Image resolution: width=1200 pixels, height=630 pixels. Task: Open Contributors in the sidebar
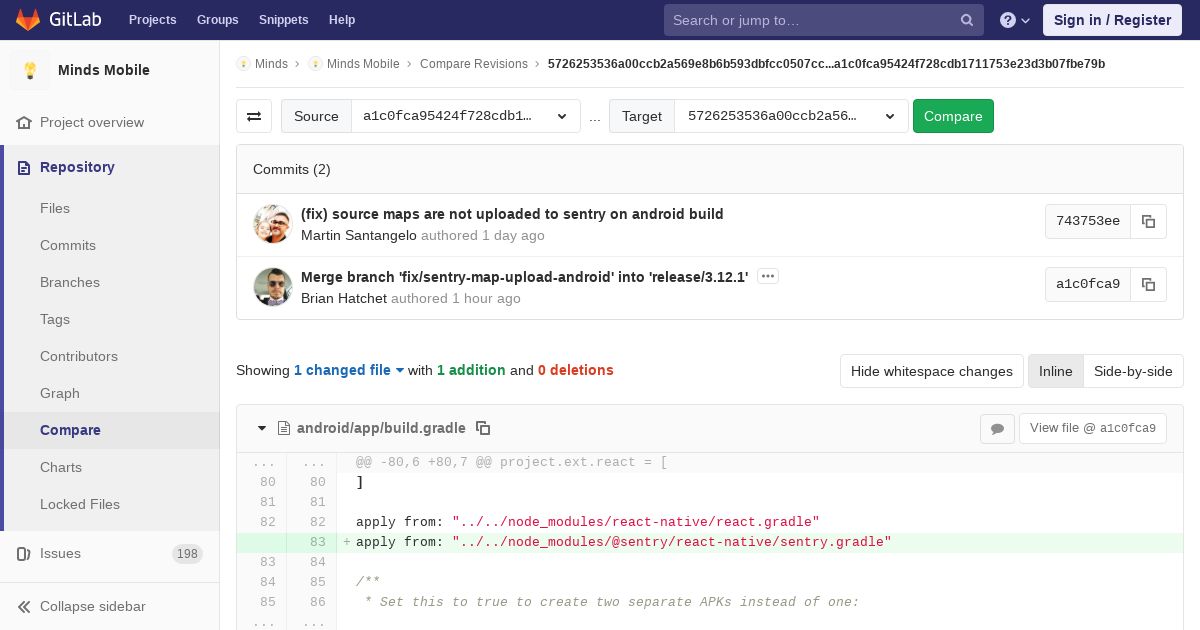coord(79,356)
